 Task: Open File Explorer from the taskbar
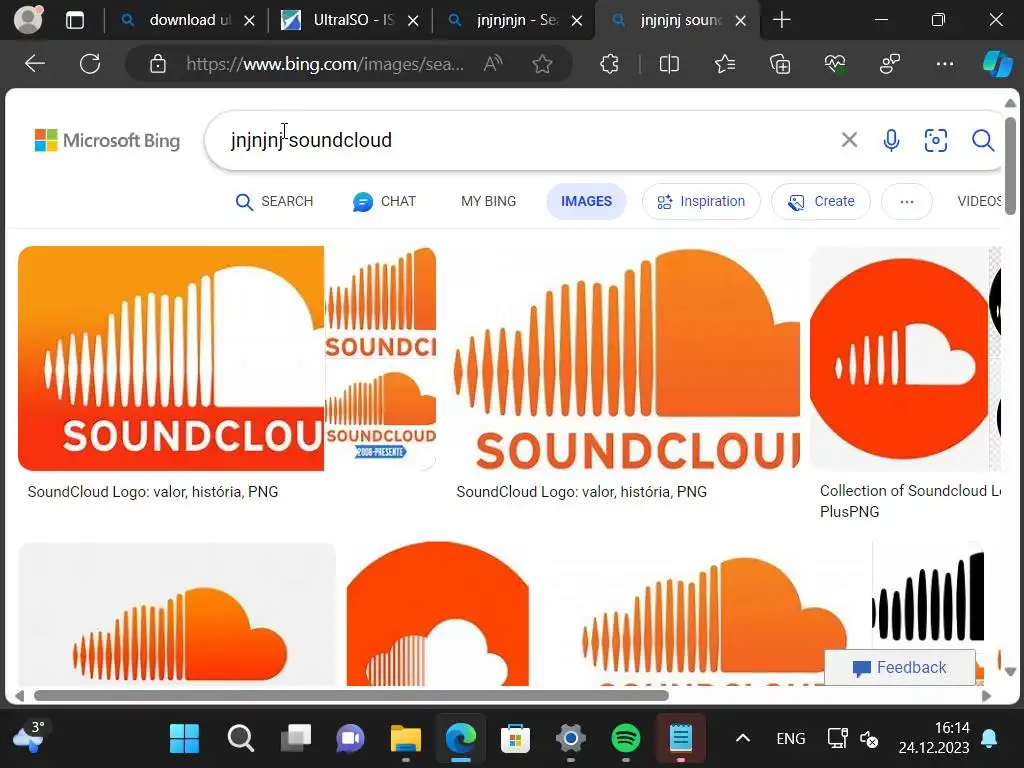[x=406, y=739]
